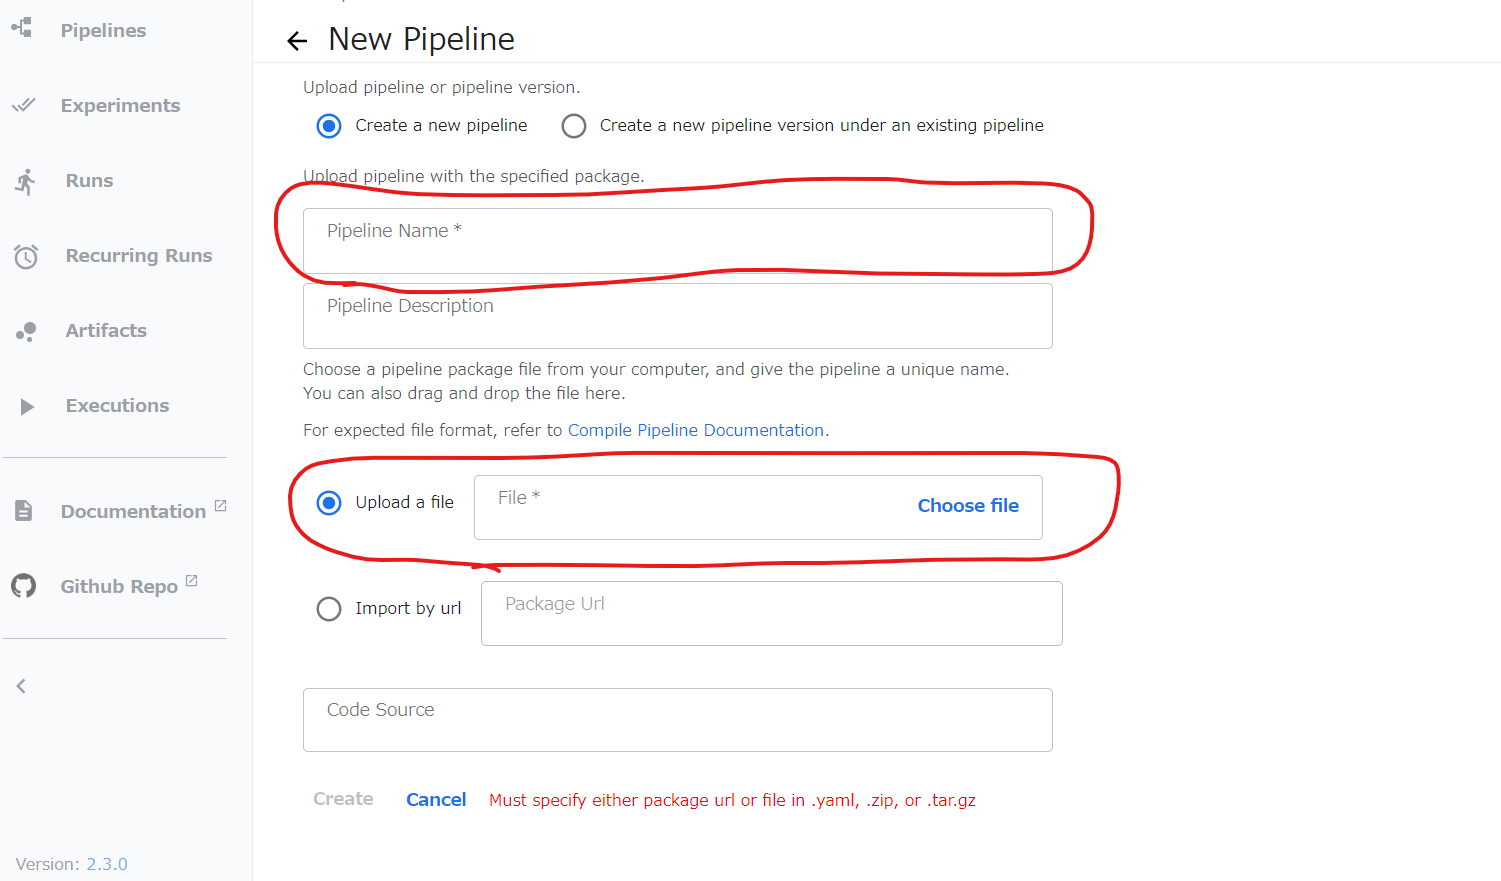Open Documentation via its page icon
Image resolution: width=1501 pixels, height=881 pixels.
pos(23,510)
